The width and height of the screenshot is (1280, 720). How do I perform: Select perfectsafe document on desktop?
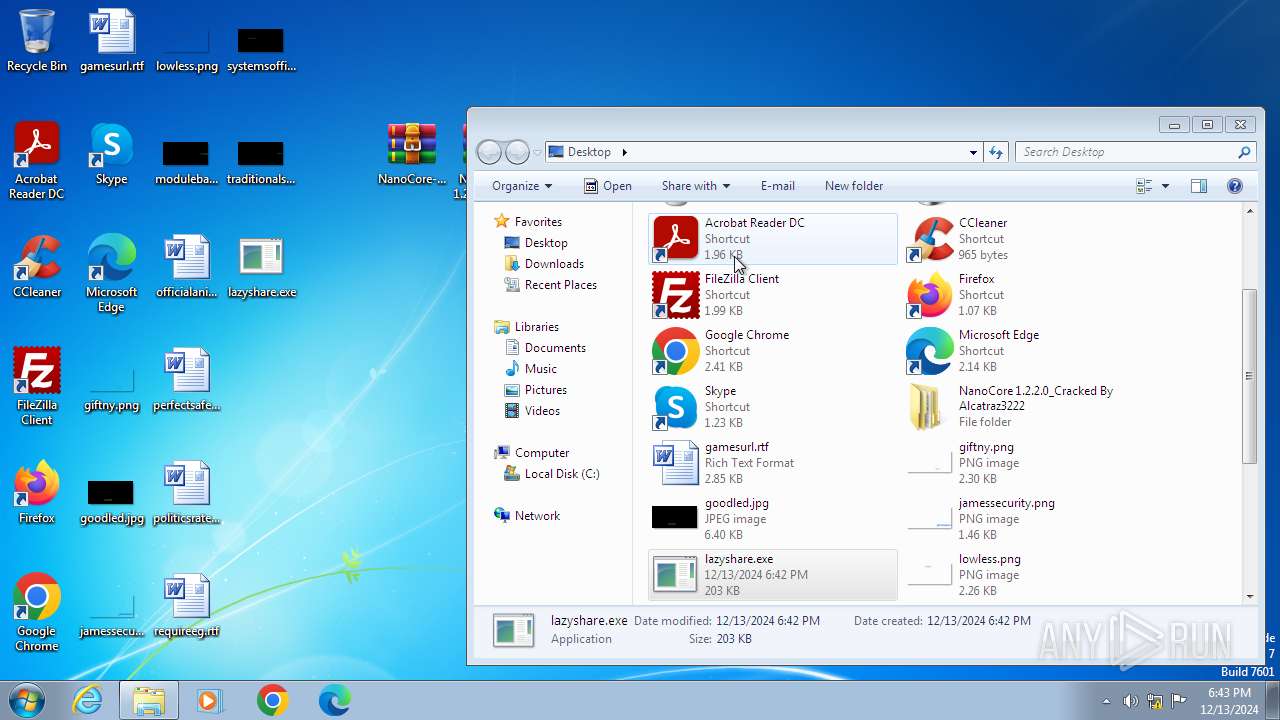(187, 380)
